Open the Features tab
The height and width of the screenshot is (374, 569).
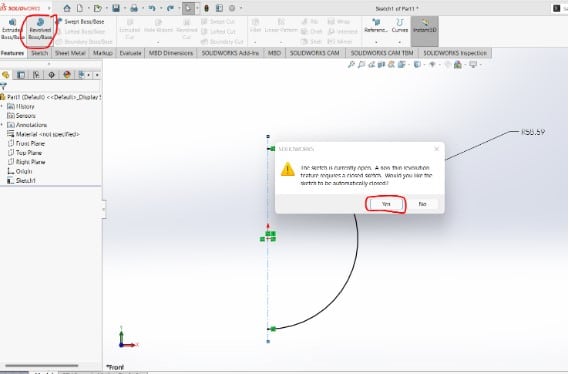(x=13, y=53)
